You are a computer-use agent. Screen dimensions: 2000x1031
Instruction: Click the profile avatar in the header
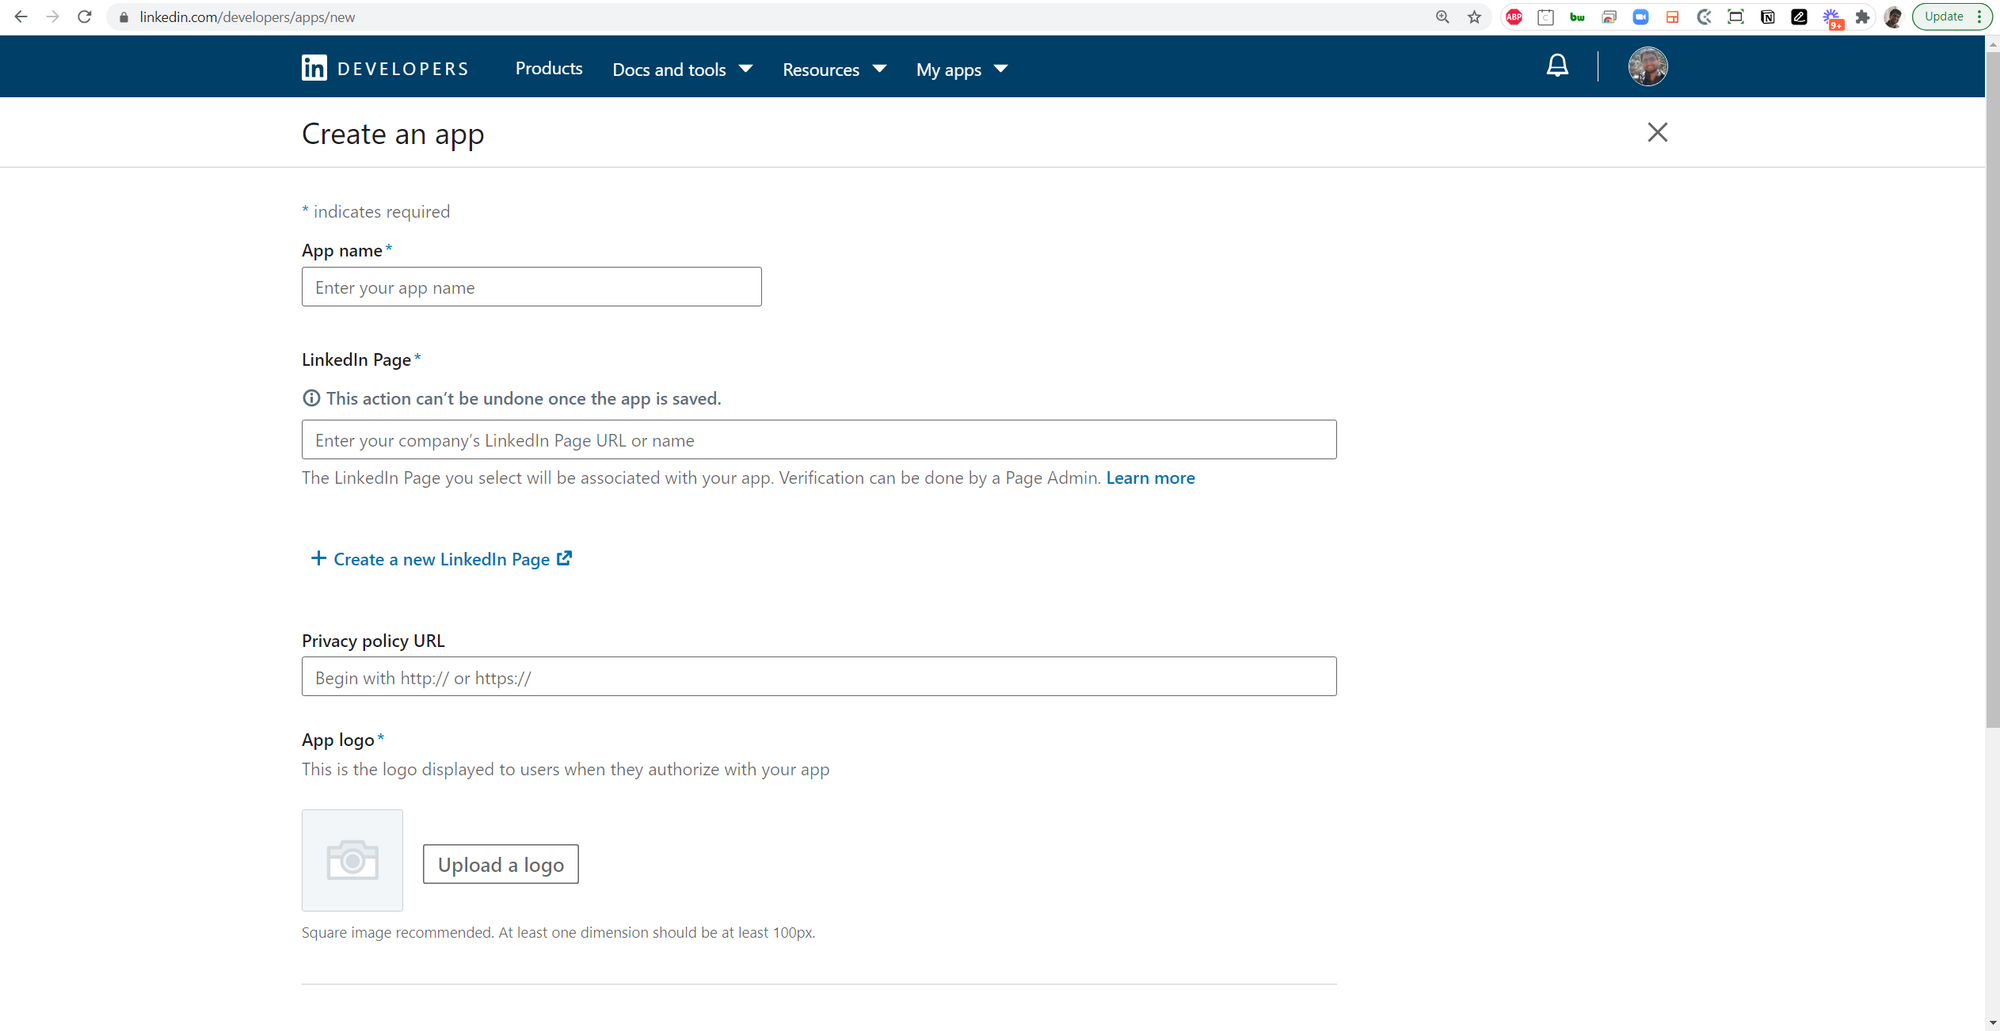coord(1647,67)
